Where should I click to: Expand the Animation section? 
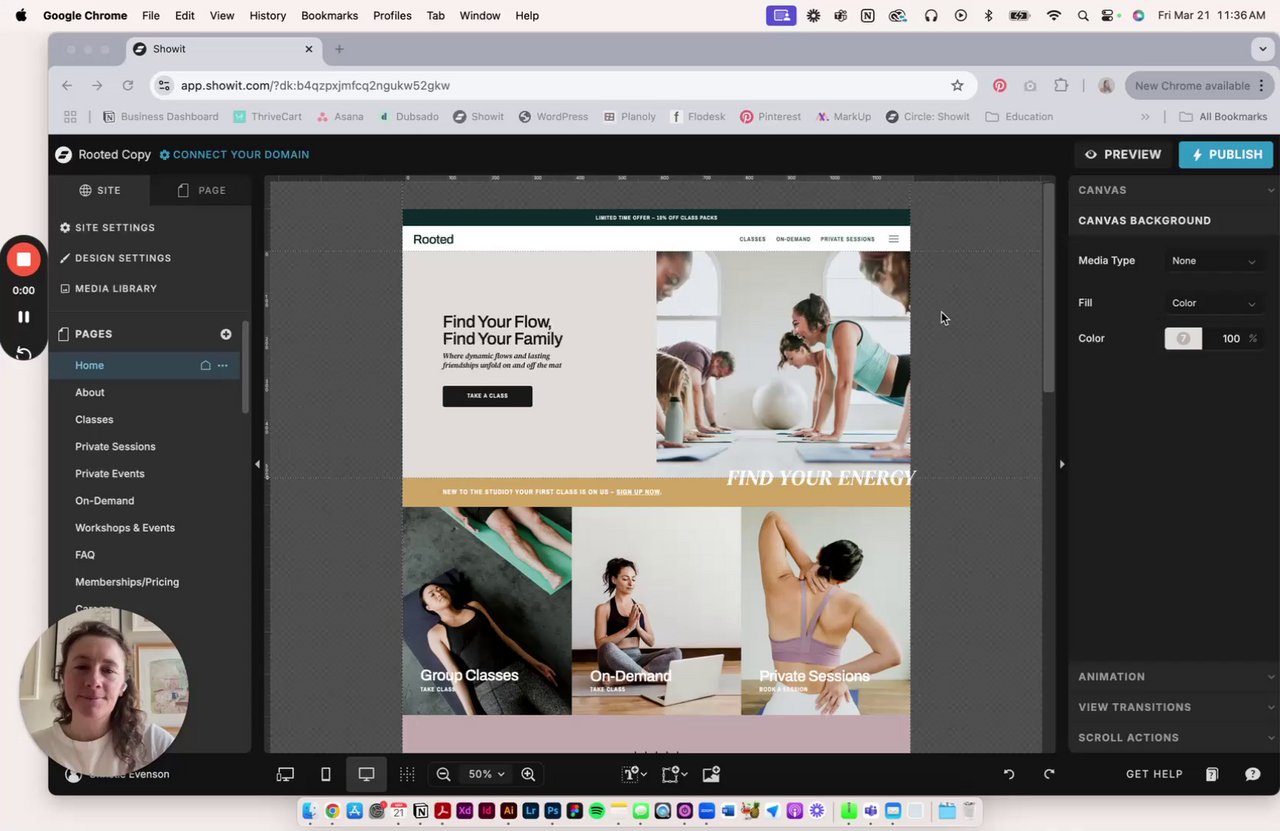point(1174,677)
